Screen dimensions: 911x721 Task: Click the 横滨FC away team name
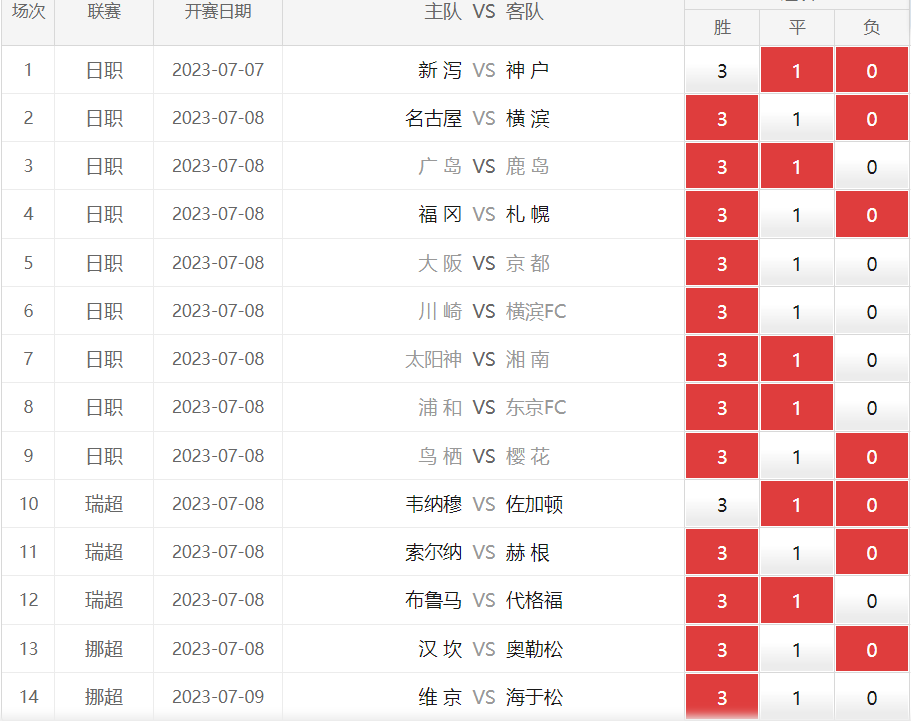pyautogui.click(x=536, y=312)
